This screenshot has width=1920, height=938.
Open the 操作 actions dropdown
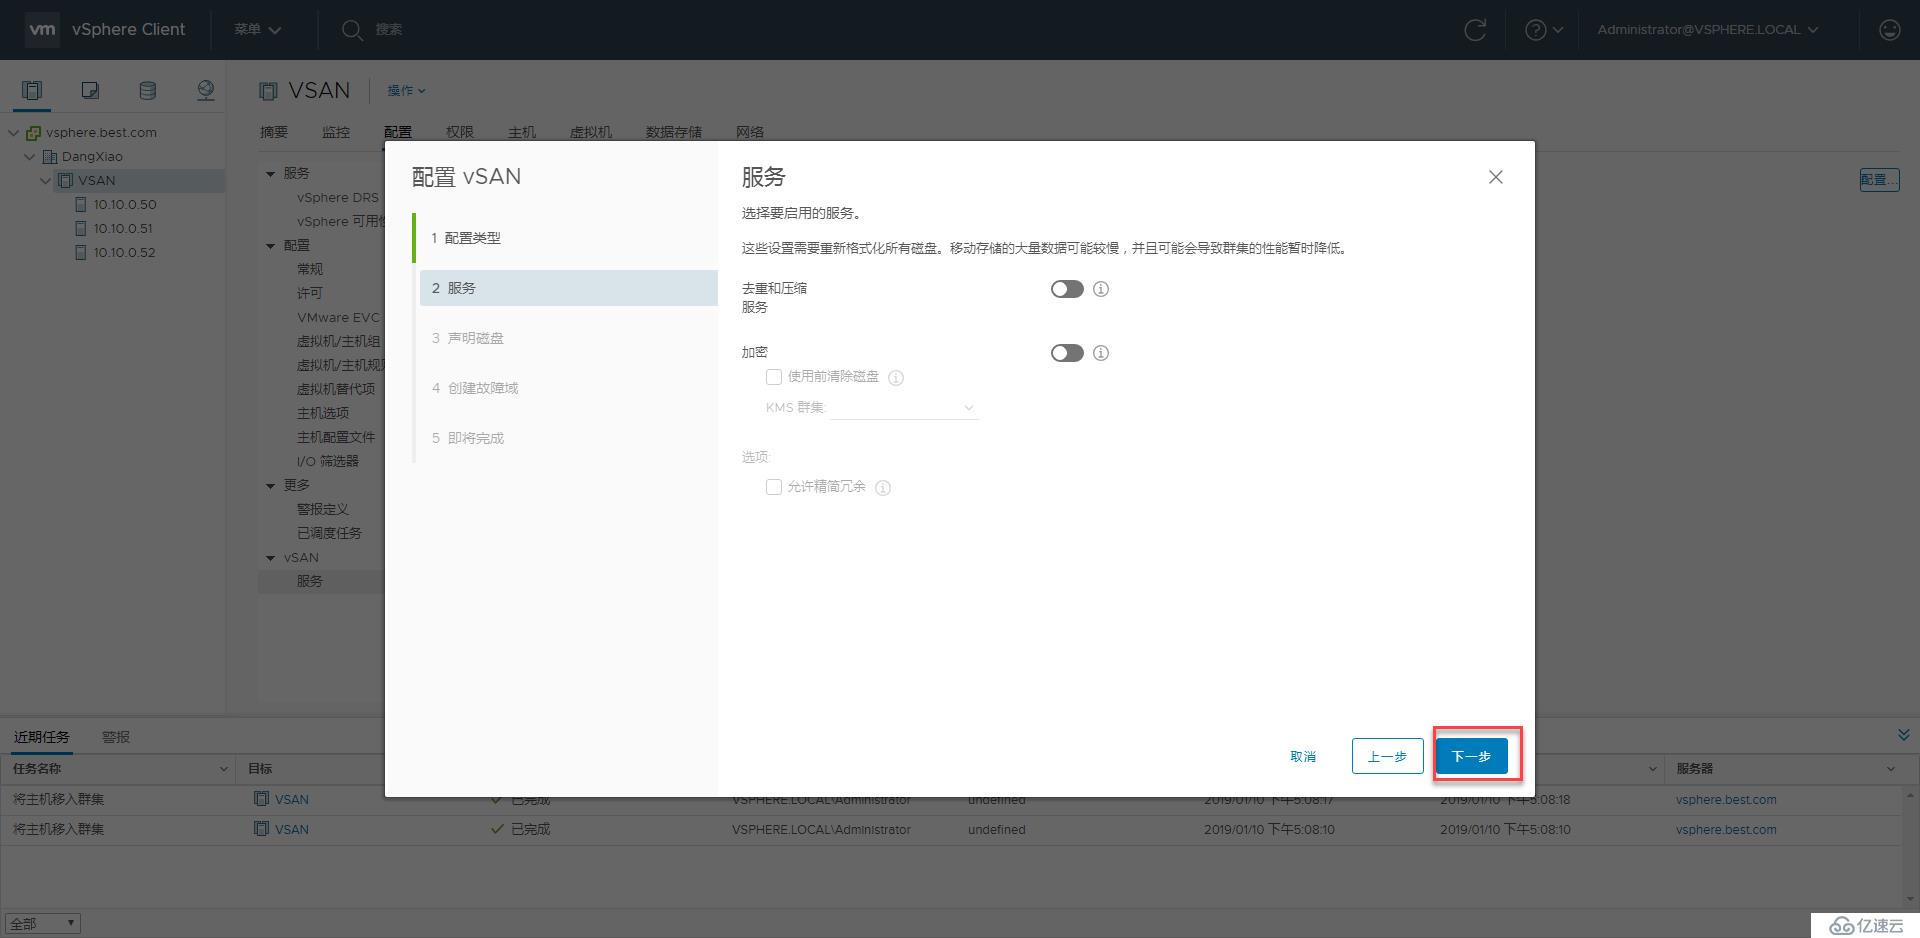[x=406, y=91]
